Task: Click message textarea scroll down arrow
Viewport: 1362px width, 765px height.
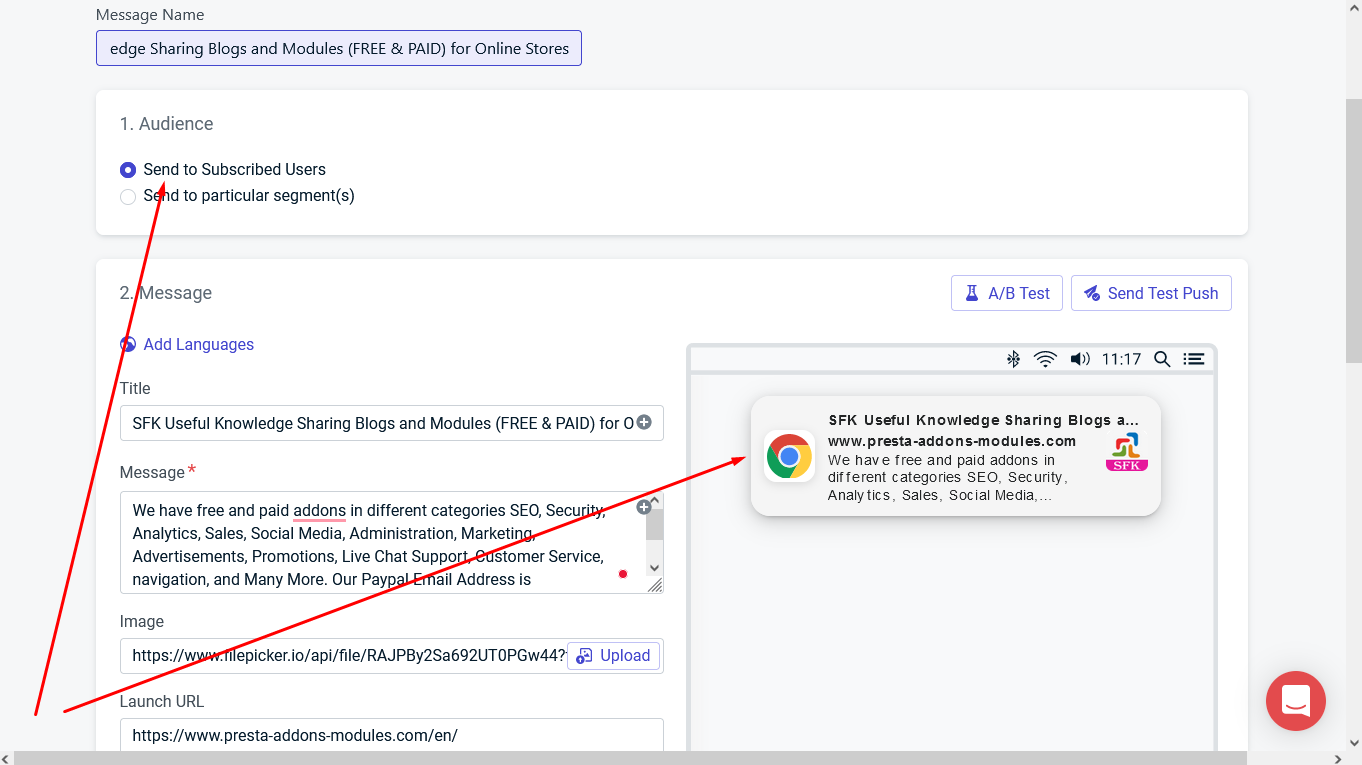Action: [x=655, y=568]
